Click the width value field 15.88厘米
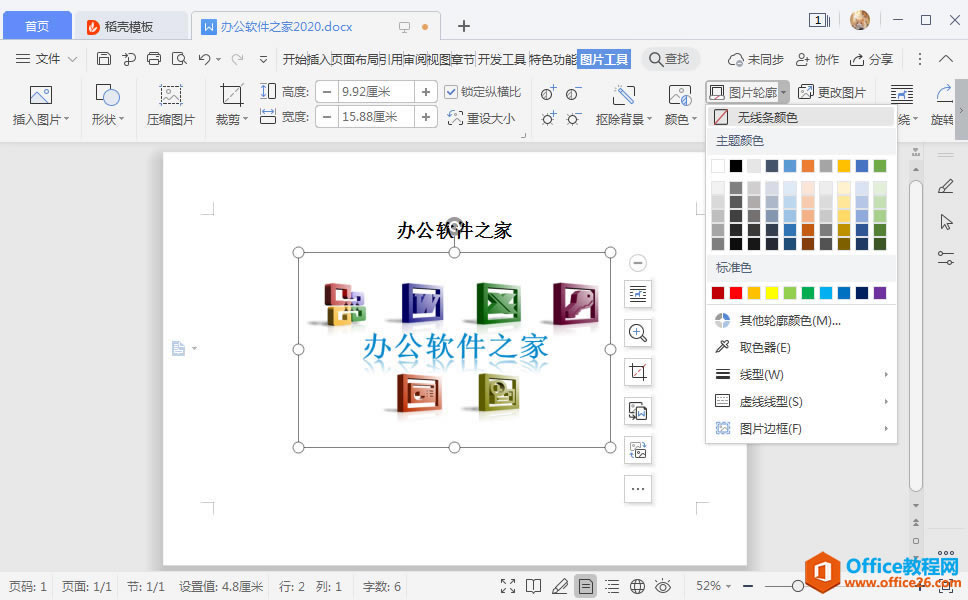 click(x=375, y=117)
